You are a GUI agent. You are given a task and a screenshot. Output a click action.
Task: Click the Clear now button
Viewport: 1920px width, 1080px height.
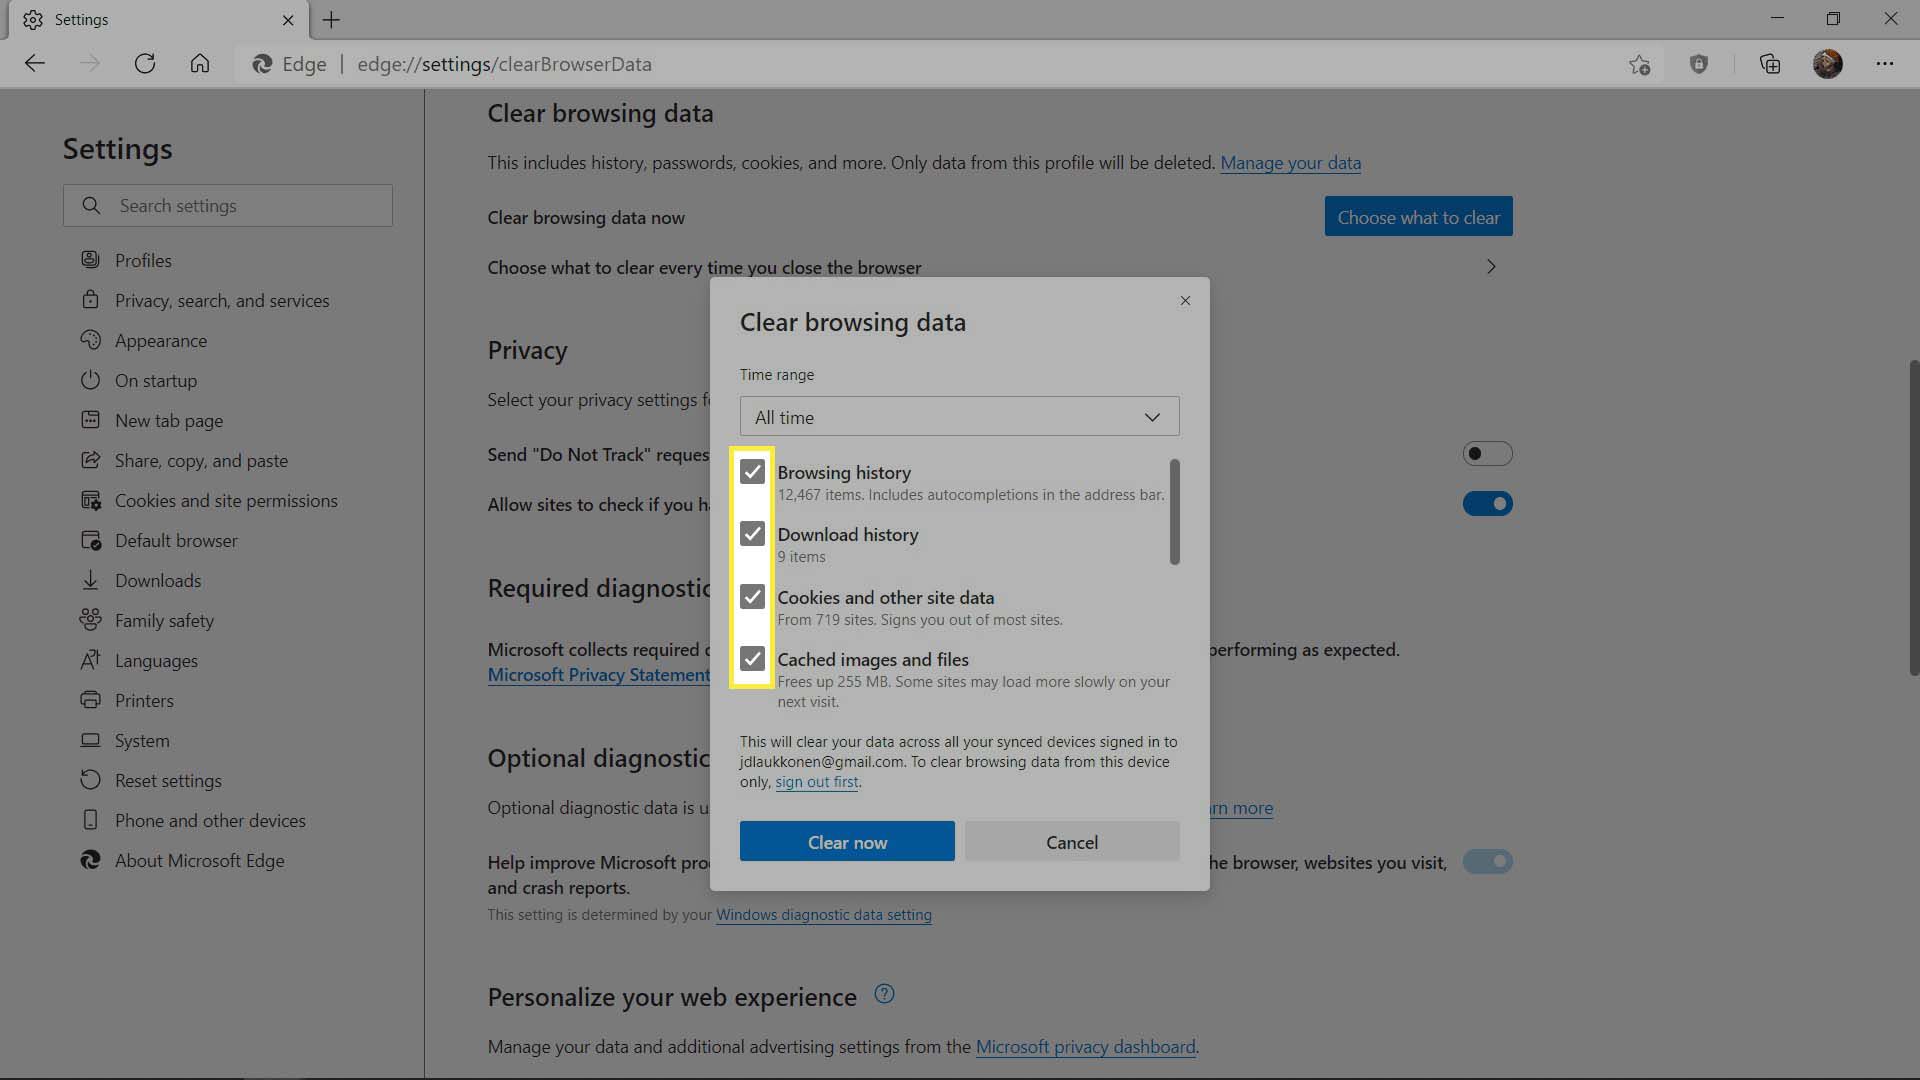point(847,842)
